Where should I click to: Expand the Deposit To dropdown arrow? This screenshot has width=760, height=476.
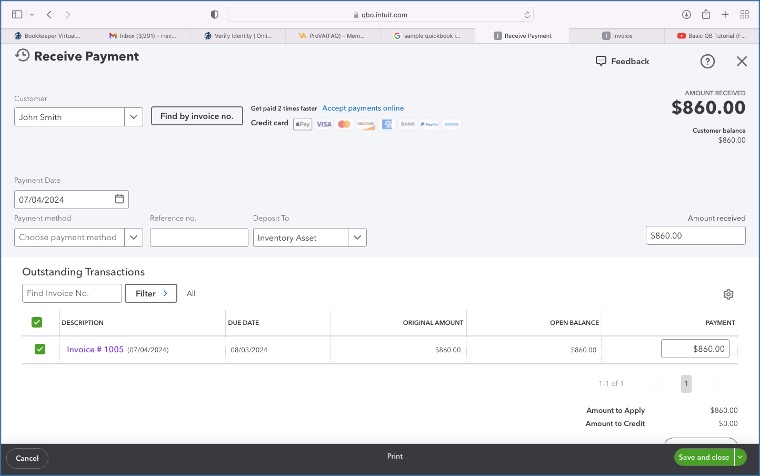(x=357, y=238)
